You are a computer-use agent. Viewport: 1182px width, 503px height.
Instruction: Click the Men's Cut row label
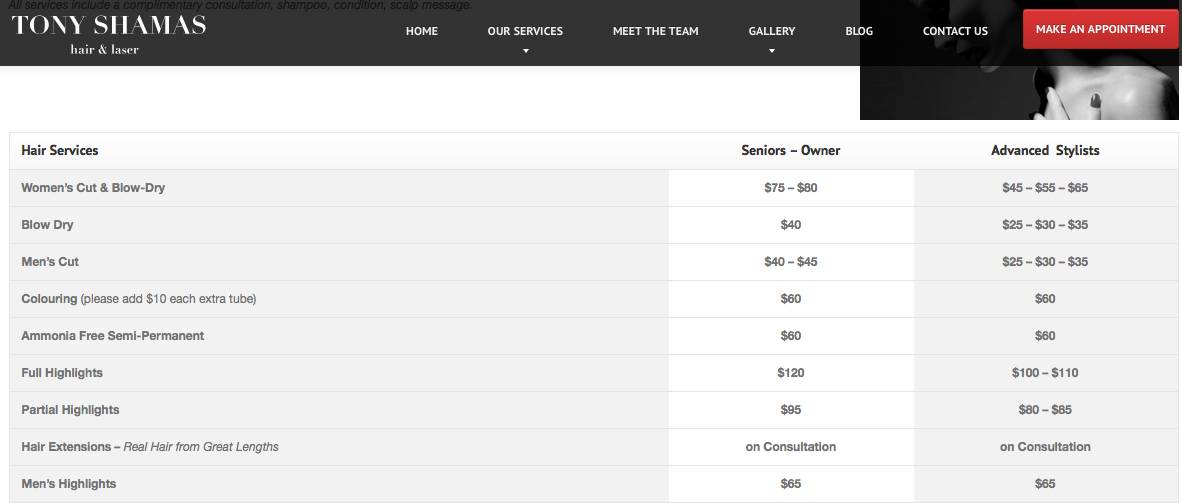coord(50,262)
